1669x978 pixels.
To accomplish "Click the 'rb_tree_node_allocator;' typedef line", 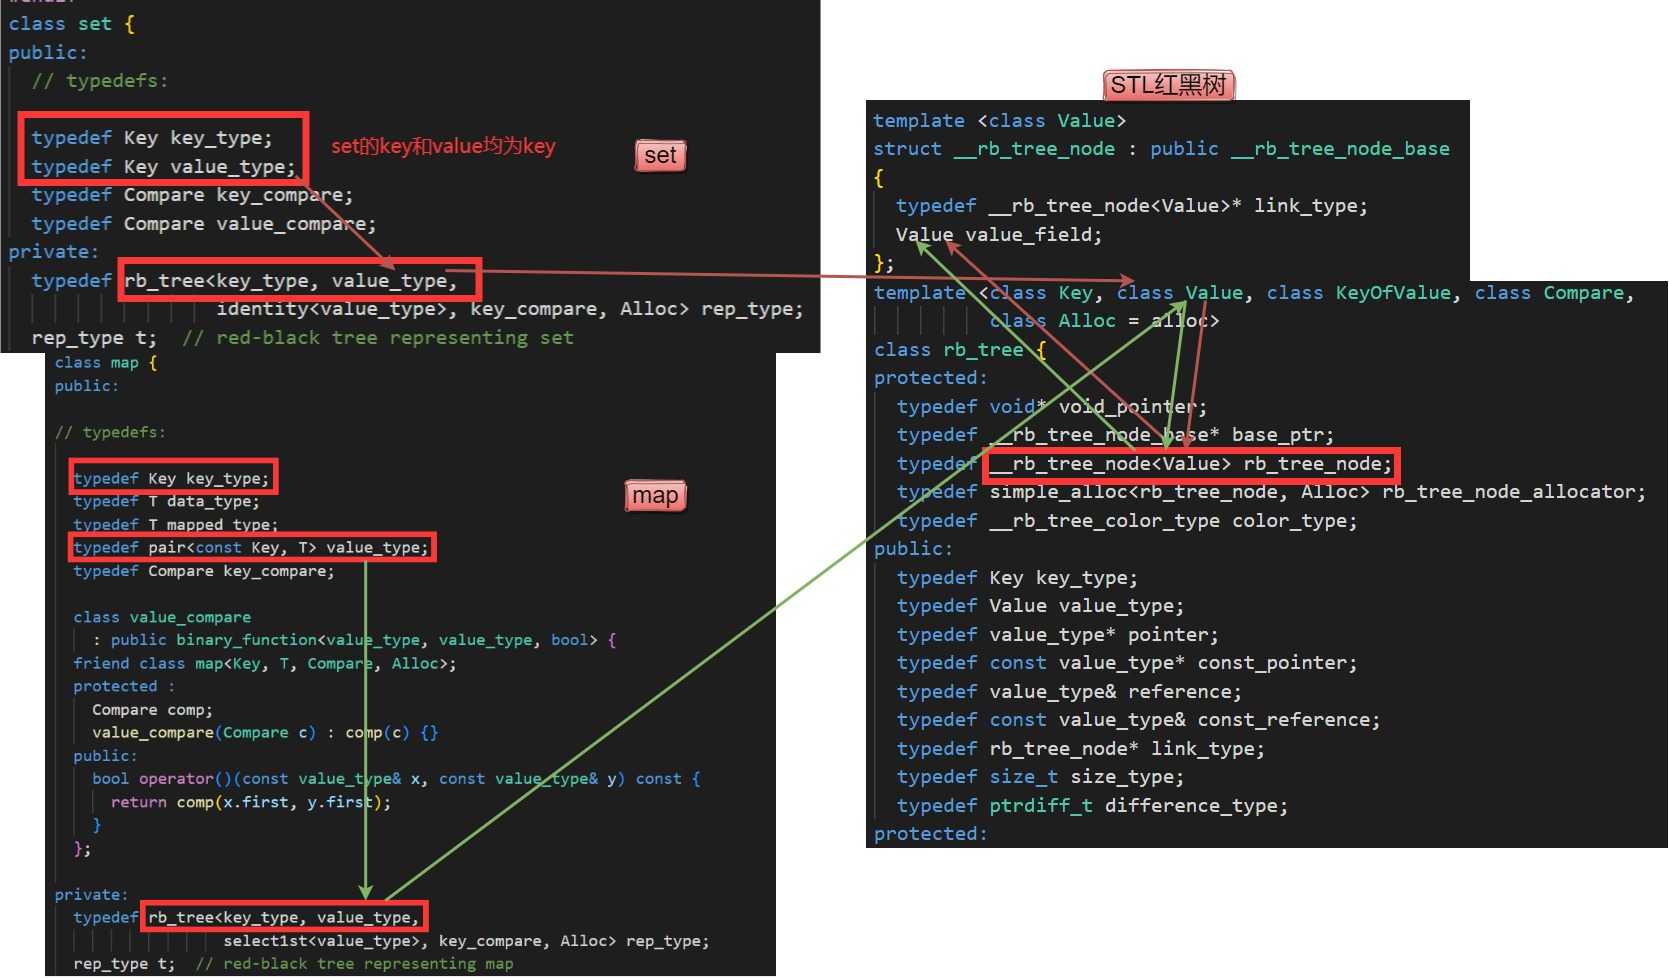I will [1271, 492].
